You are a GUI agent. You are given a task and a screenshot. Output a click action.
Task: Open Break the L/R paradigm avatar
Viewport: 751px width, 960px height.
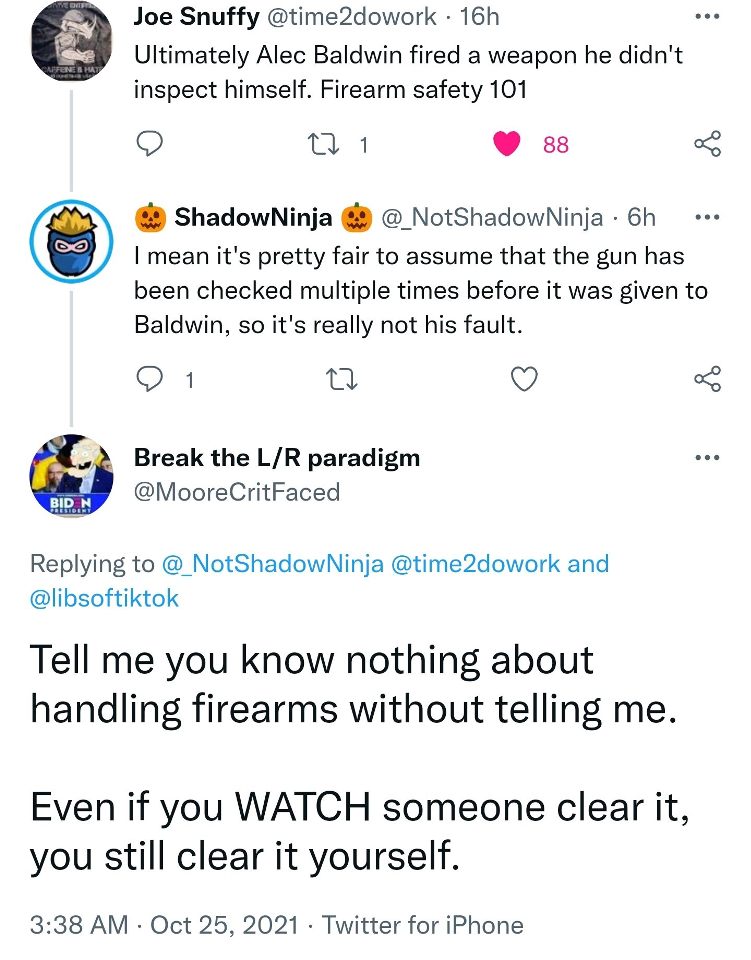point(70,475)
